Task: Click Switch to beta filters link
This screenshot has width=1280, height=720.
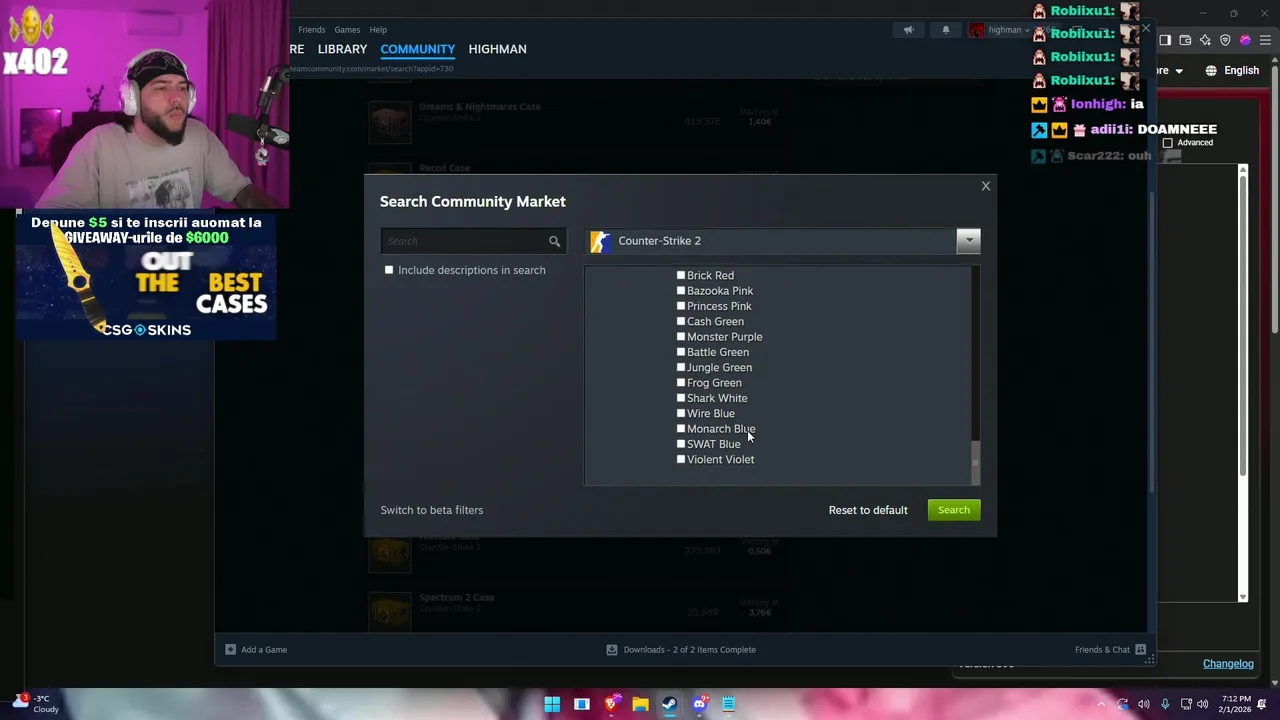Action: pos(431,510)
